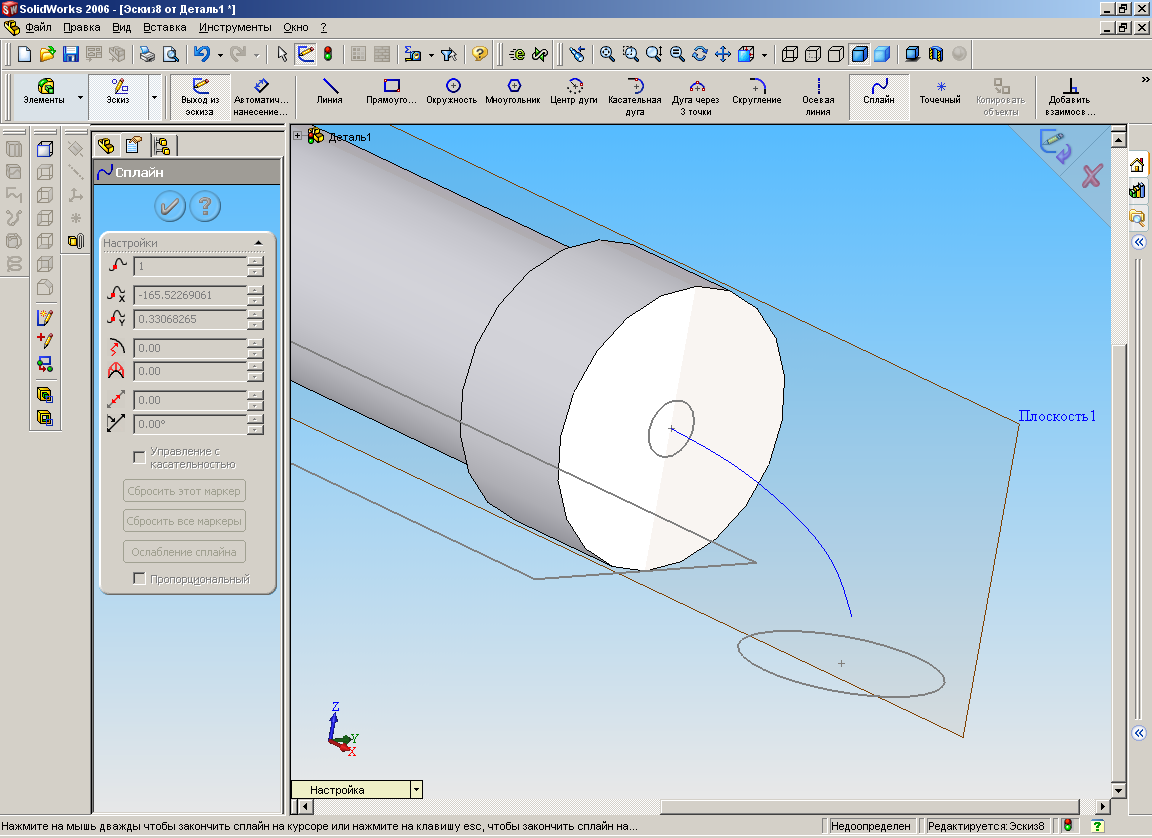Click the Open folder icon

(47, 54)
